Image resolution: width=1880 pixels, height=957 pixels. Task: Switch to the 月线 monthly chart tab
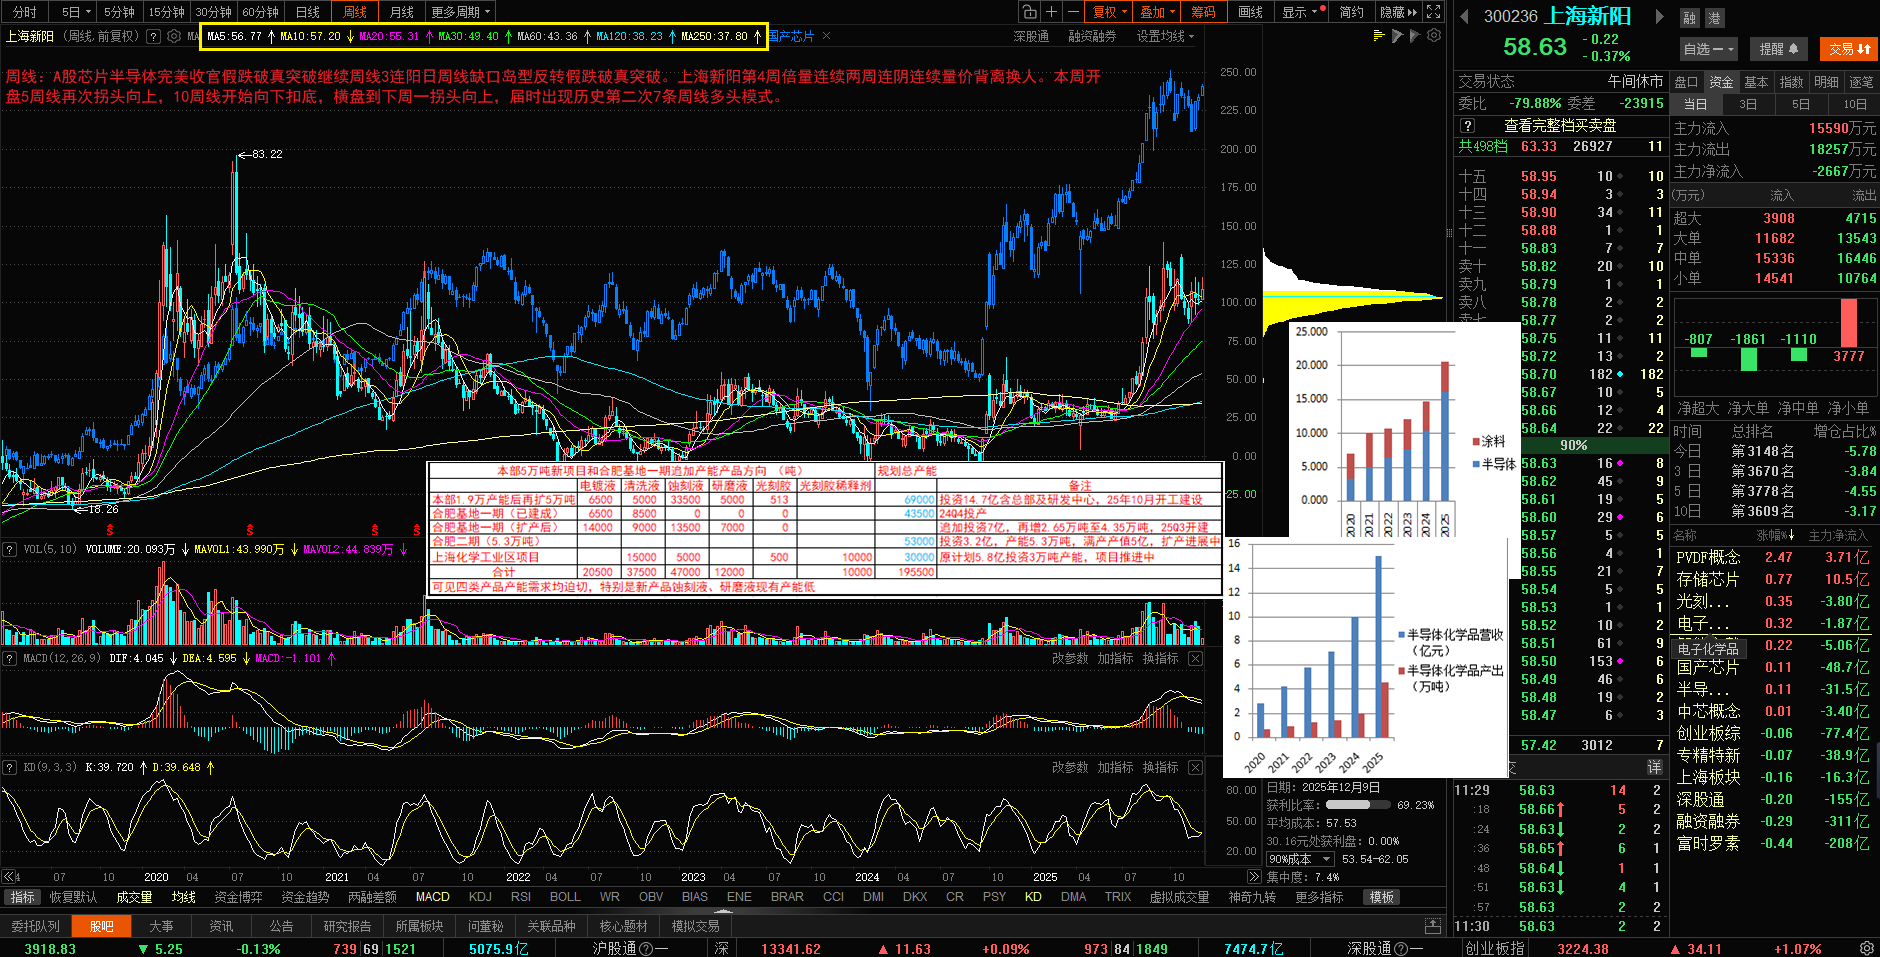tap(402, 12)
